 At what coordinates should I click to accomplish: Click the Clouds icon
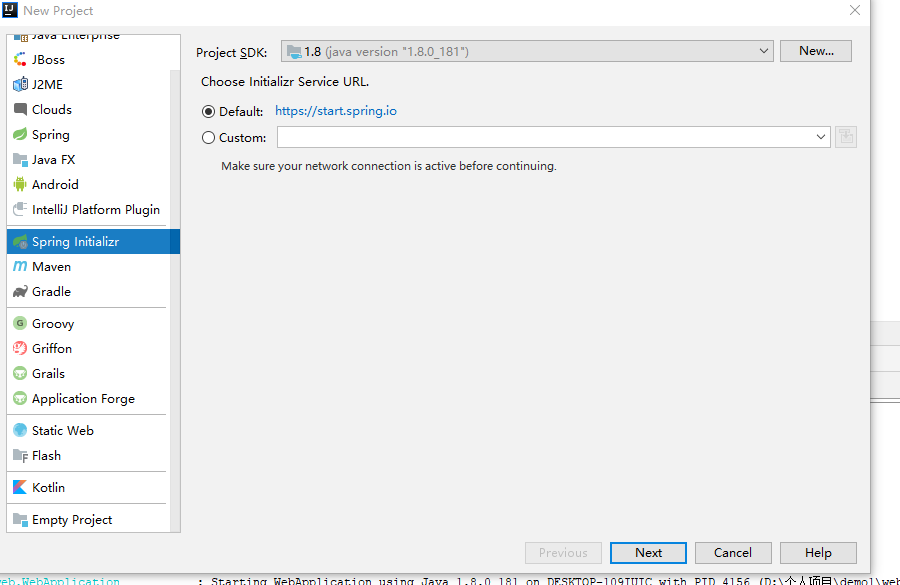[20, 109]
